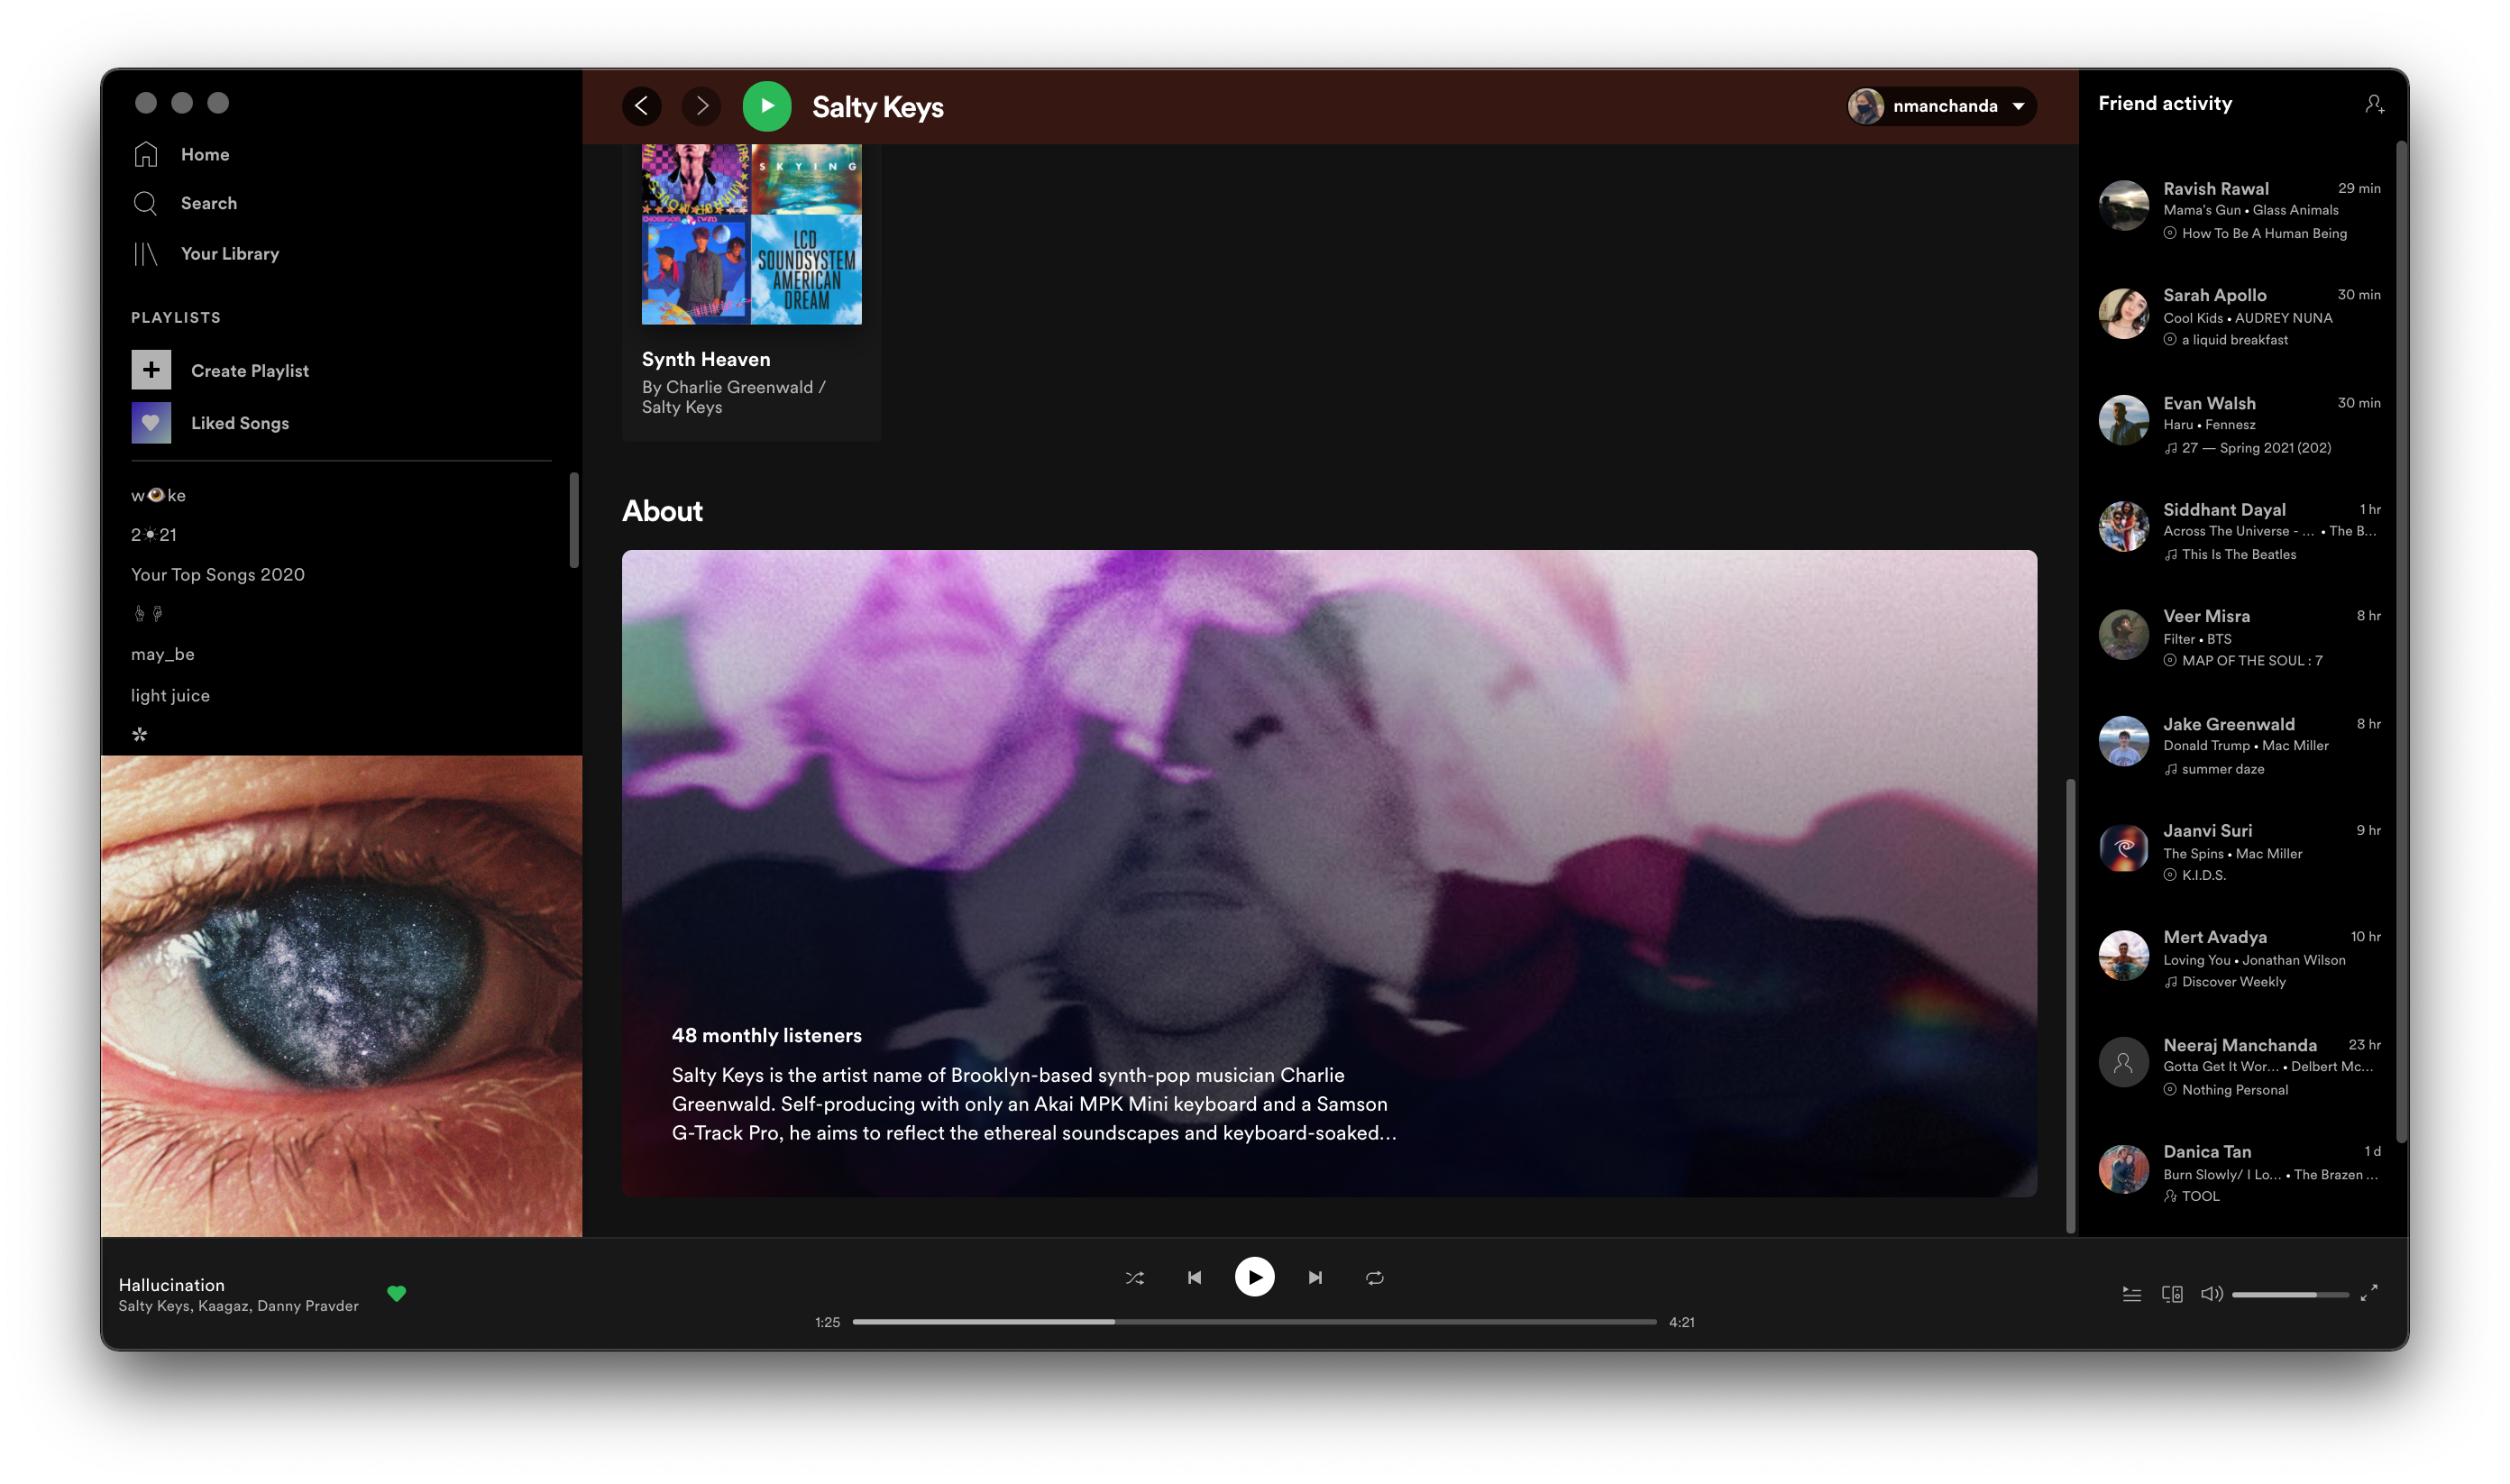Open the play queue icon
Image resolution: width=2510 pixels, height=1484 pixels.
(x=2131, y=1294)
